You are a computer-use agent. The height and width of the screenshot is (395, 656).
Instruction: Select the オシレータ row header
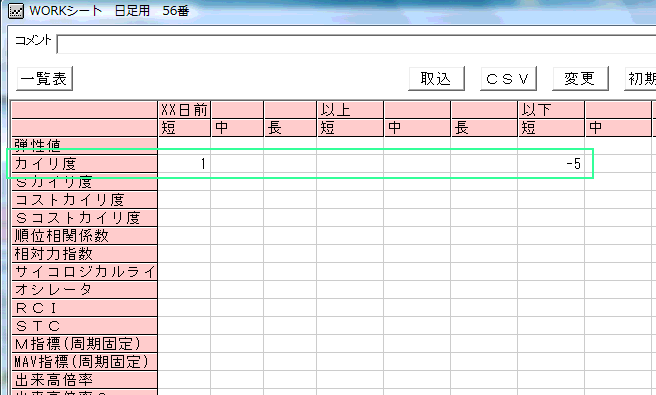coord(85,290)
